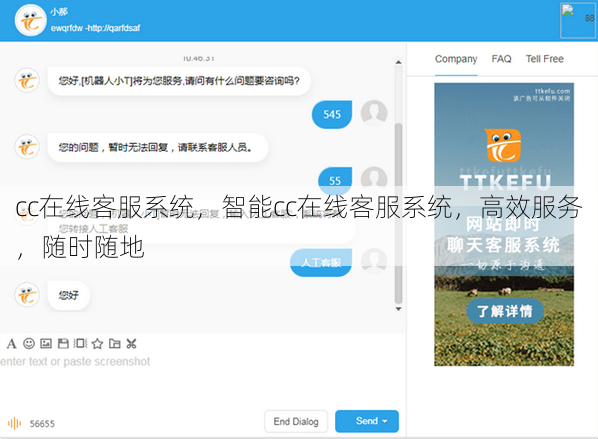
Task: Click the star rating icon
Action: point(97,344)
